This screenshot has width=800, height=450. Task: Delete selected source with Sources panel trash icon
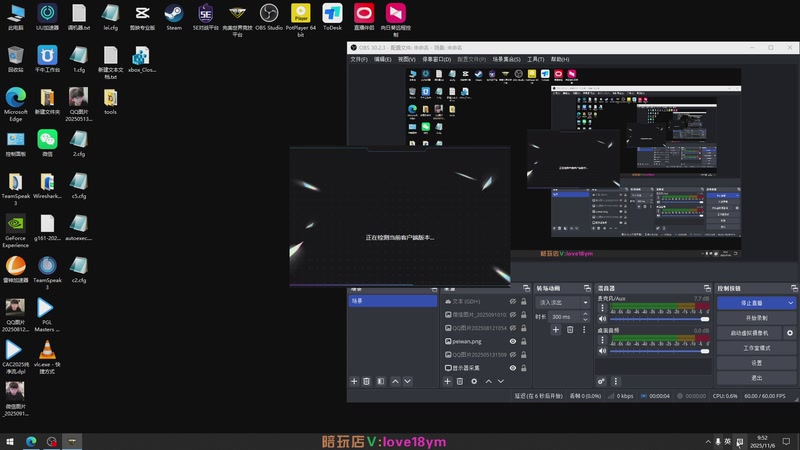[x=460, y=381]
